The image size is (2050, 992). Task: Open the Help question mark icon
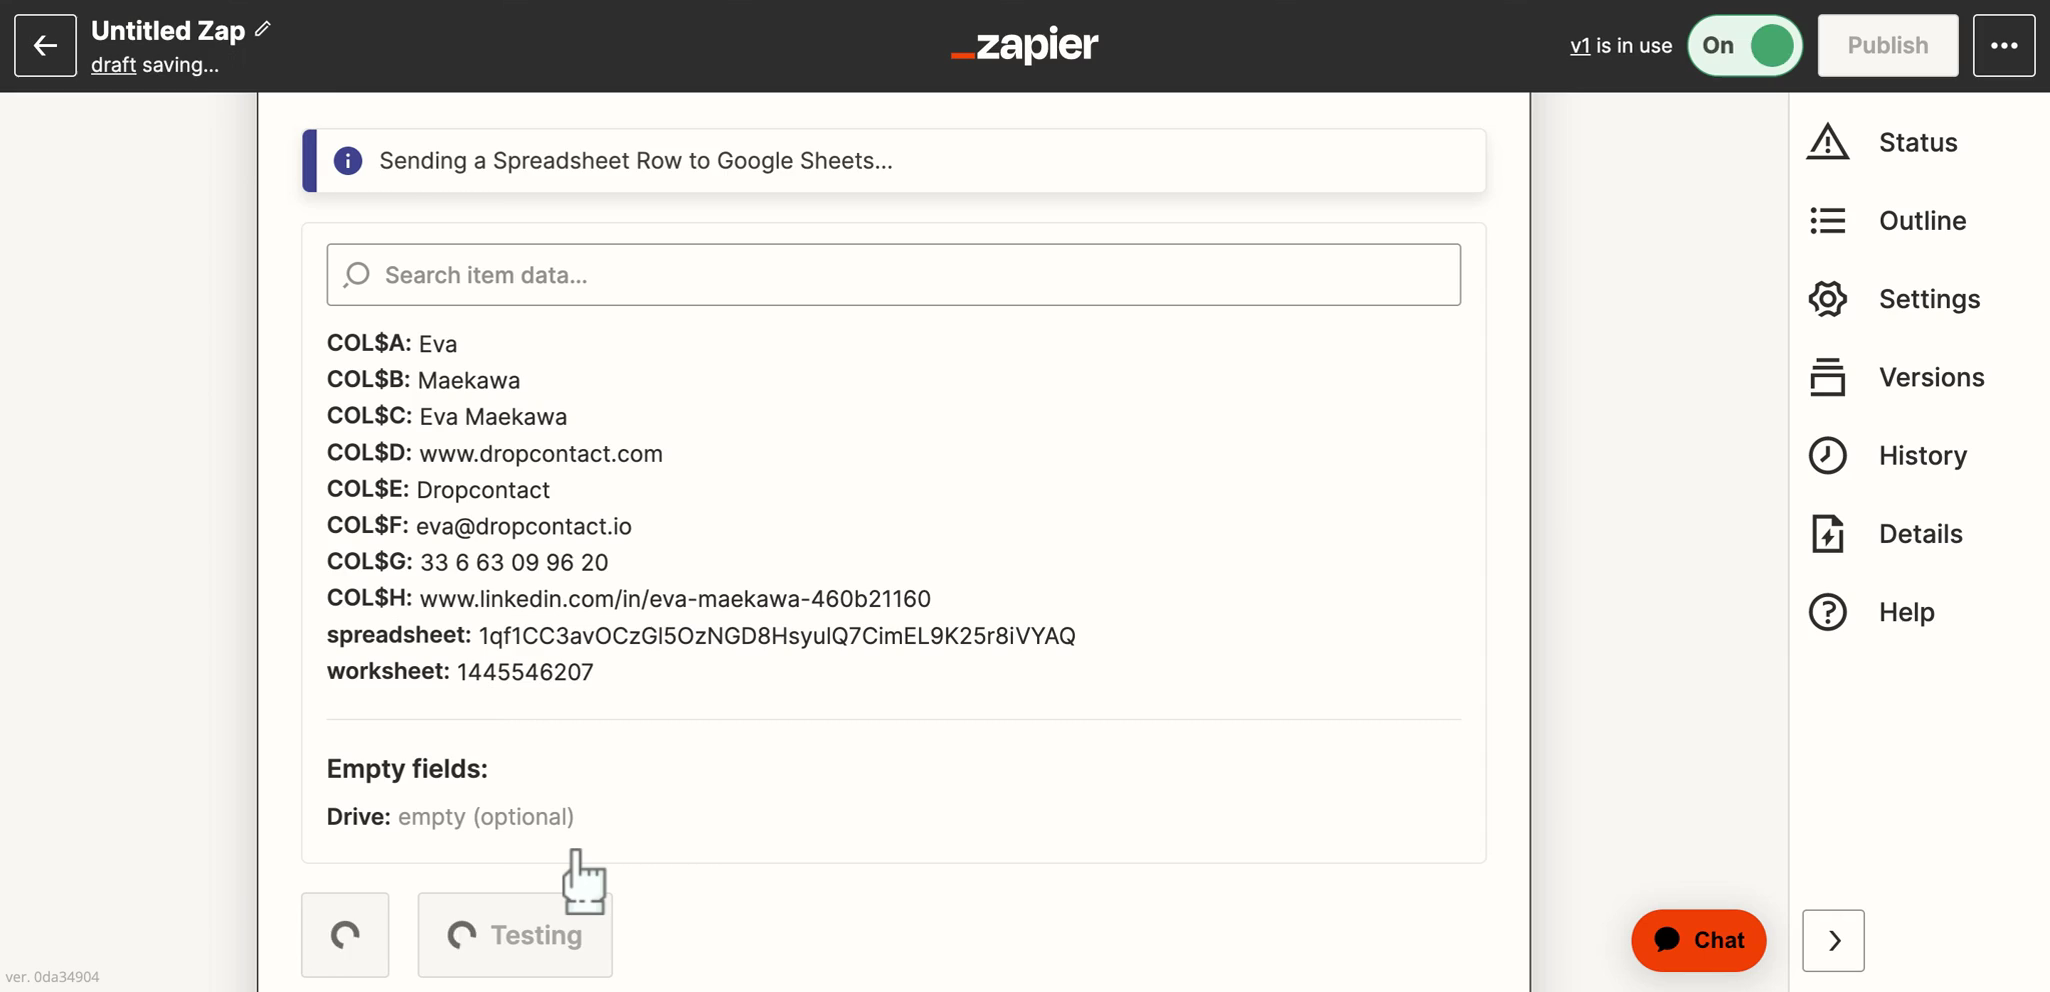(x=1827, y=612)
